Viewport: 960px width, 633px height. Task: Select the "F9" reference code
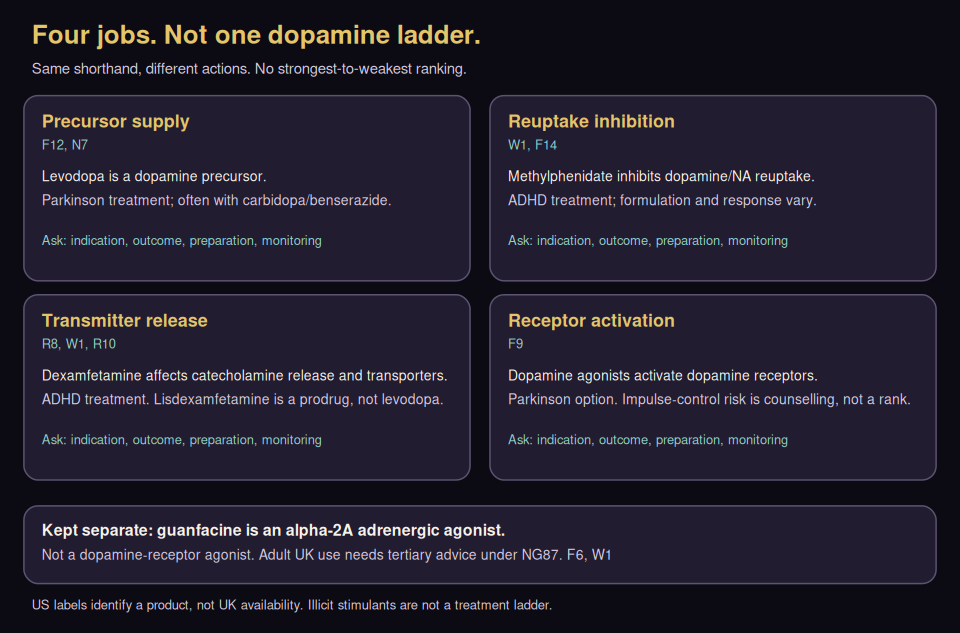(516, 344)
